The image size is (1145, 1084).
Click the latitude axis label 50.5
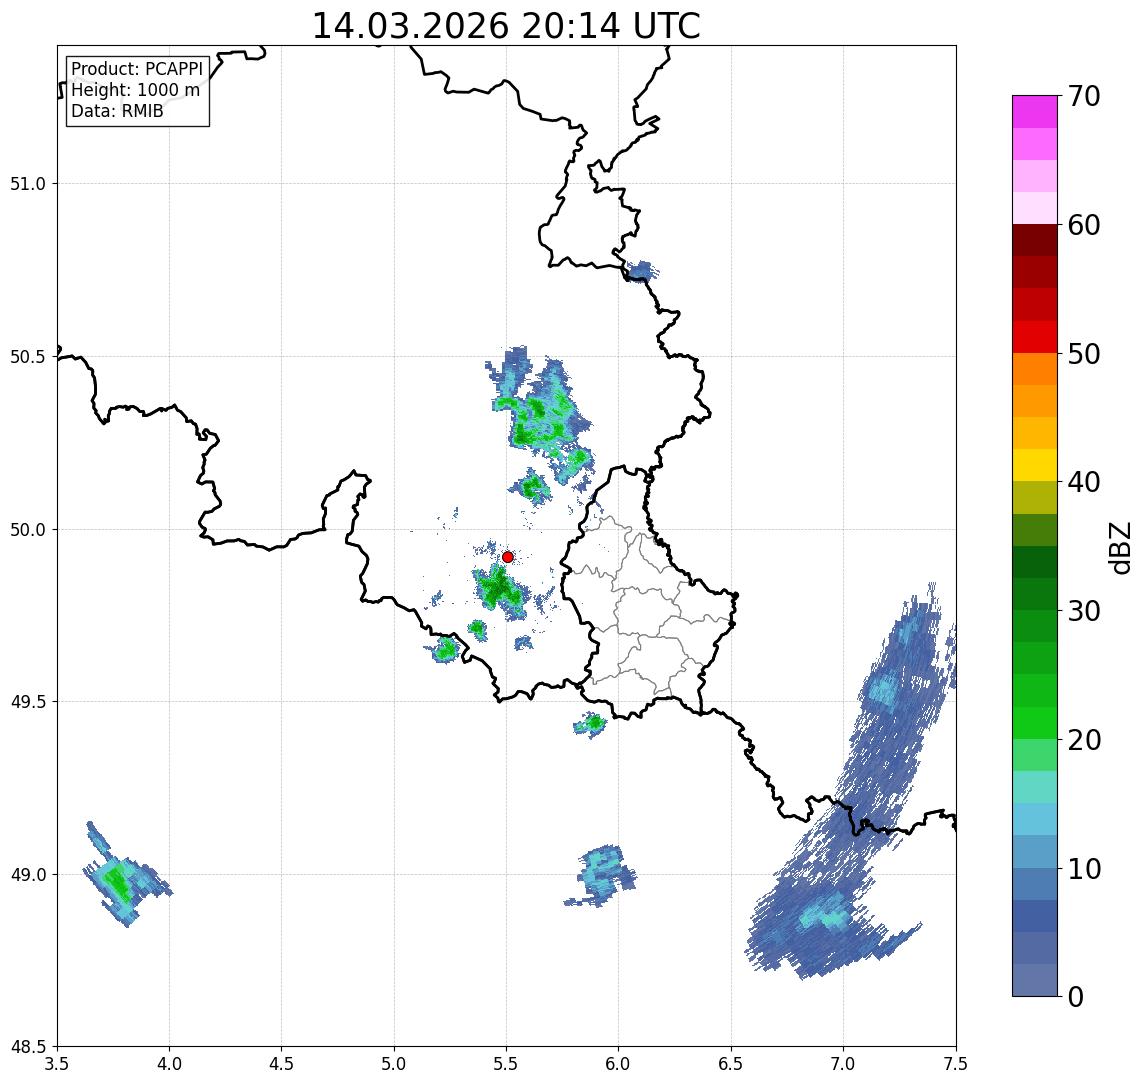(x=28, y=357)
